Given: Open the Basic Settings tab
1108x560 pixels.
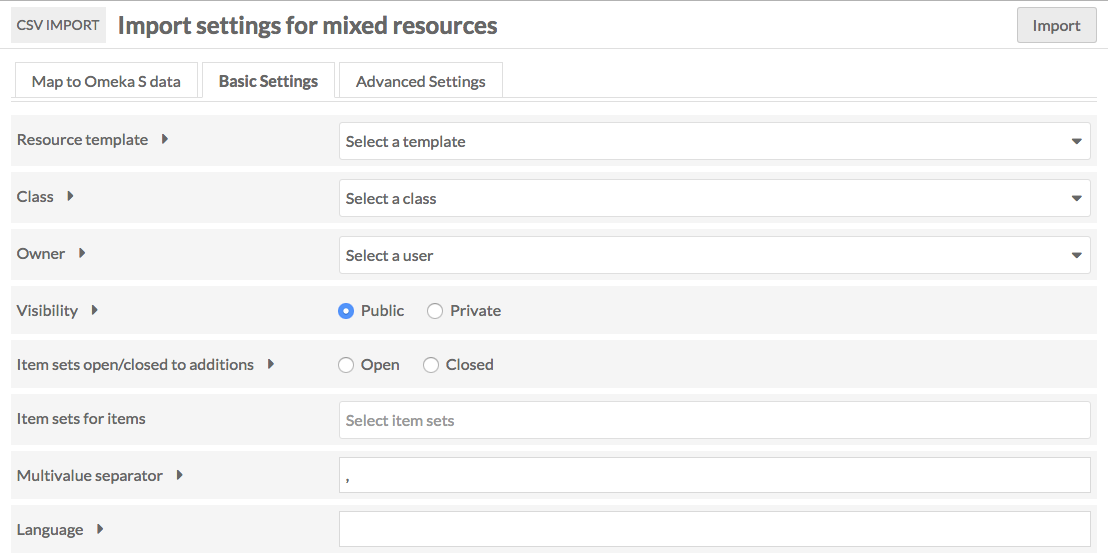Looking at the screenshot, I should 269,81.
